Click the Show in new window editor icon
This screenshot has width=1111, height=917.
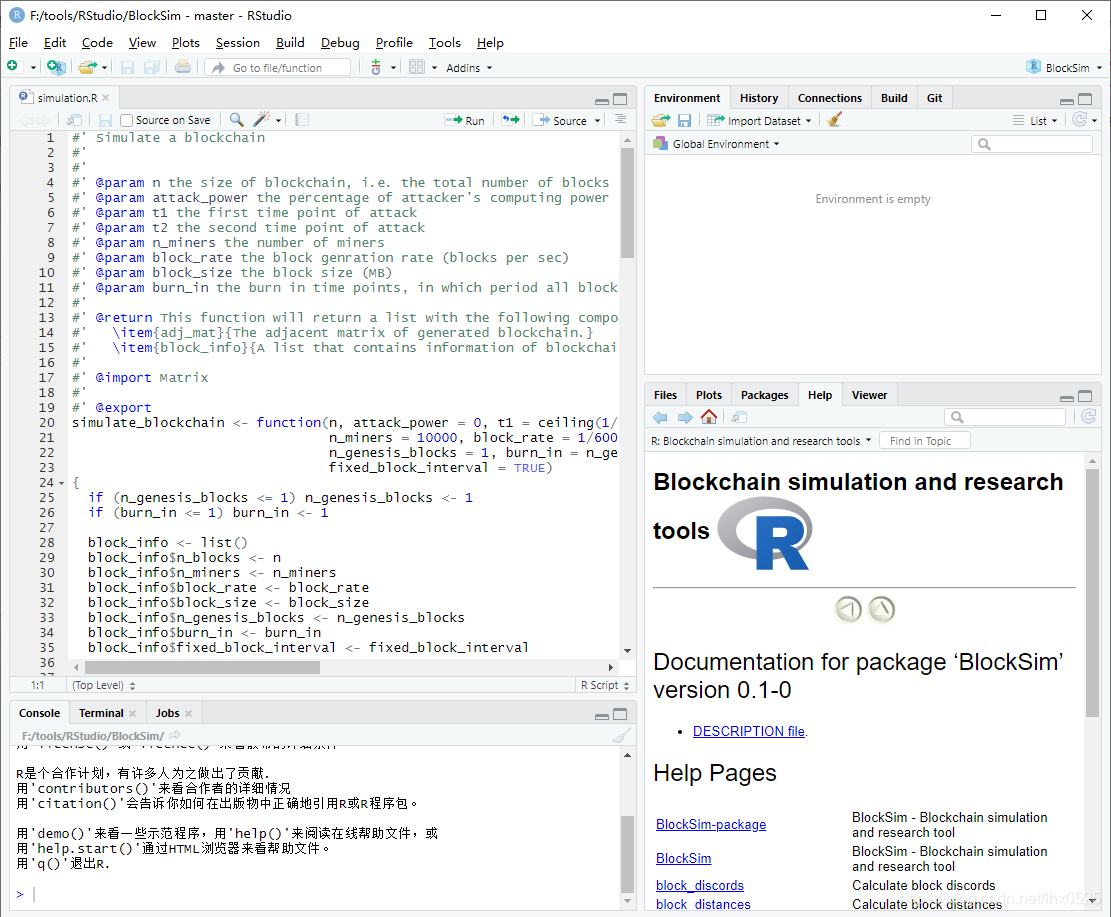pos(74,120)
